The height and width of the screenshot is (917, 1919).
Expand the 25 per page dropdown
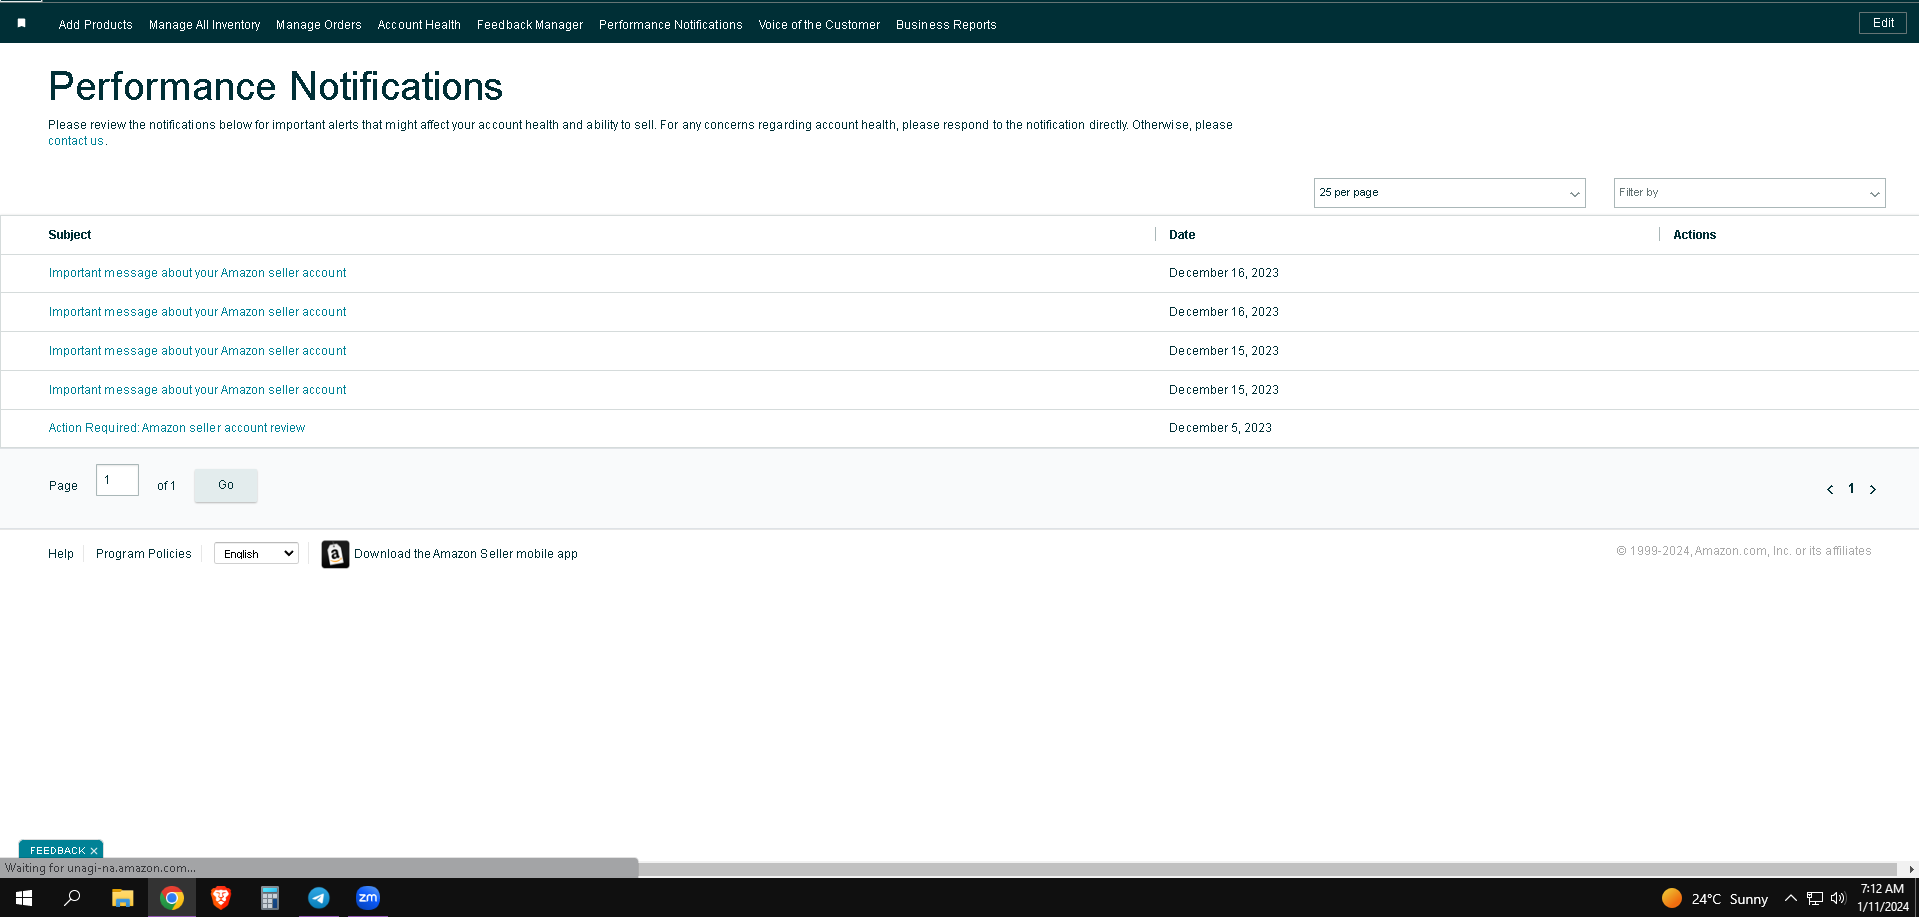click(x=1449, y=193)
